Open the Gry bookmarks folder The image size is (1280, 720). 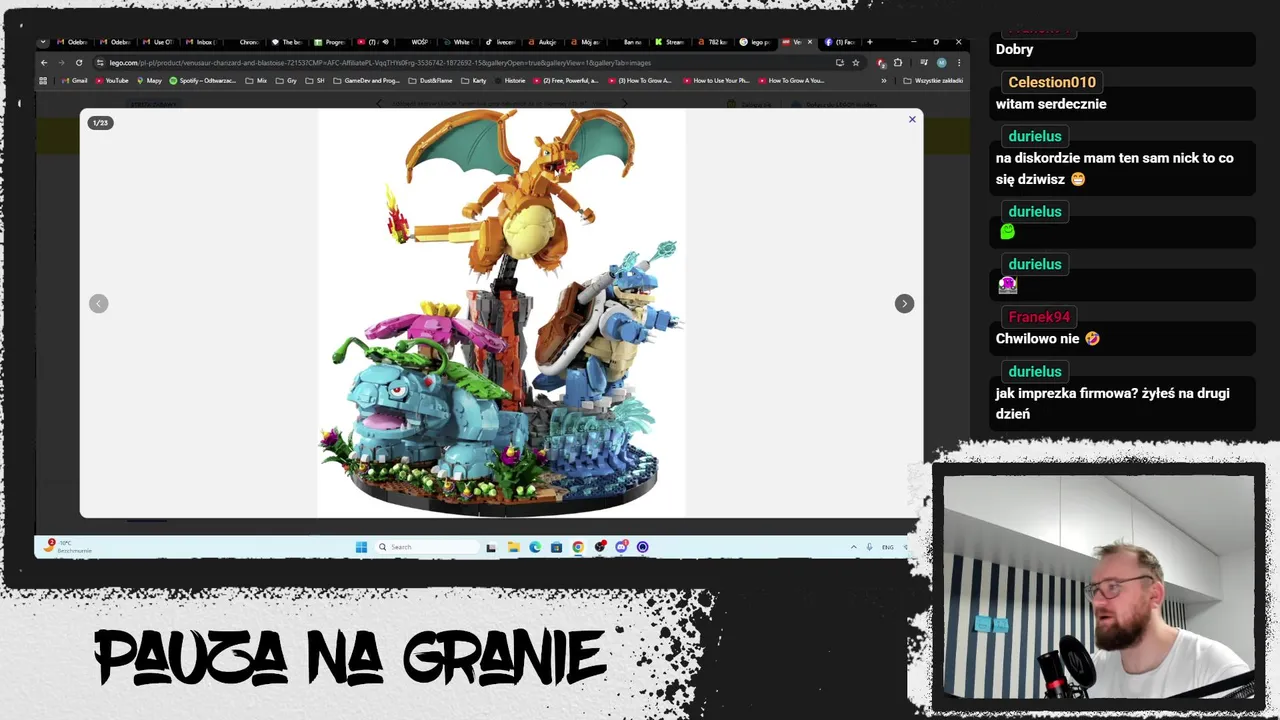click(x=286, y=81)
